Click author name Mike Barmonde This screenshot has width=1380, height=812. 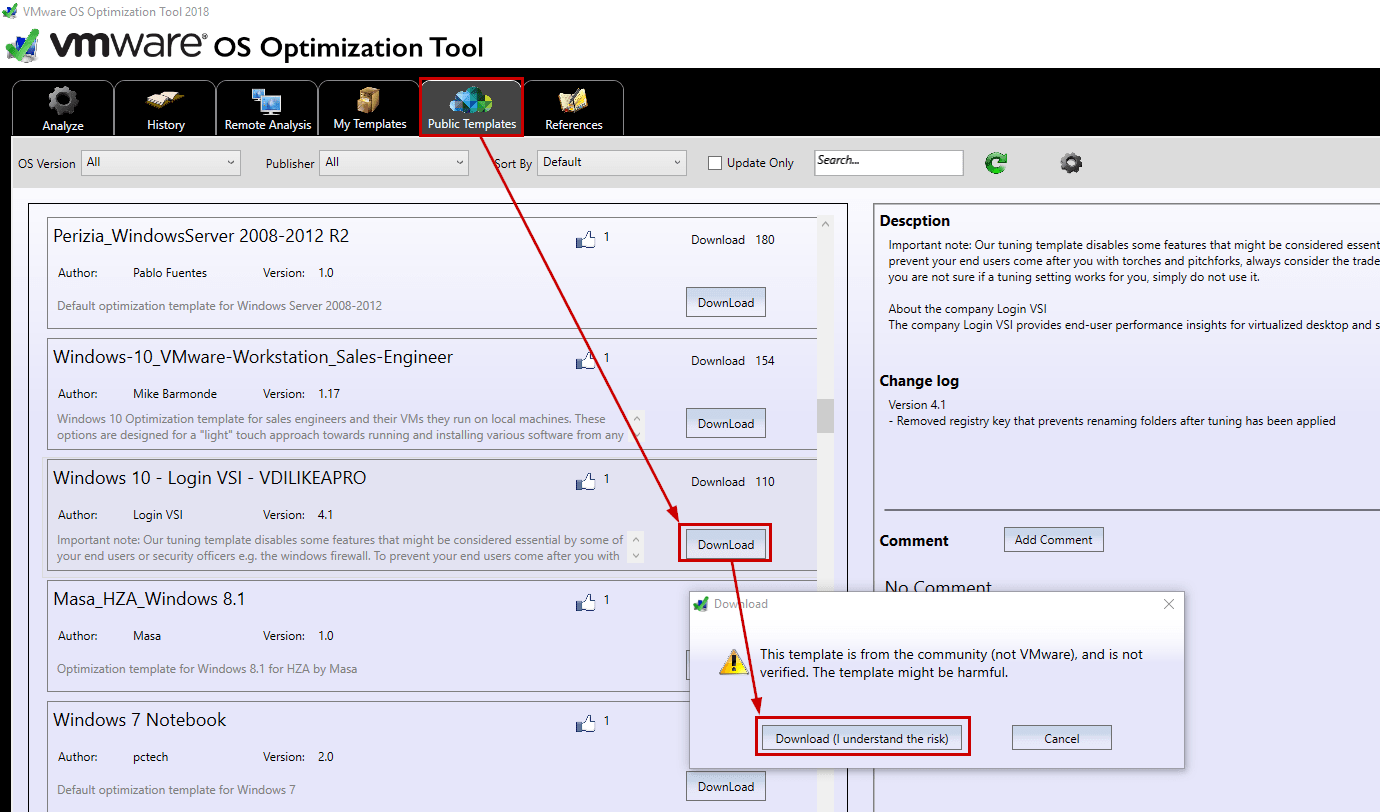pyautogui.click(x=175, y=393)
